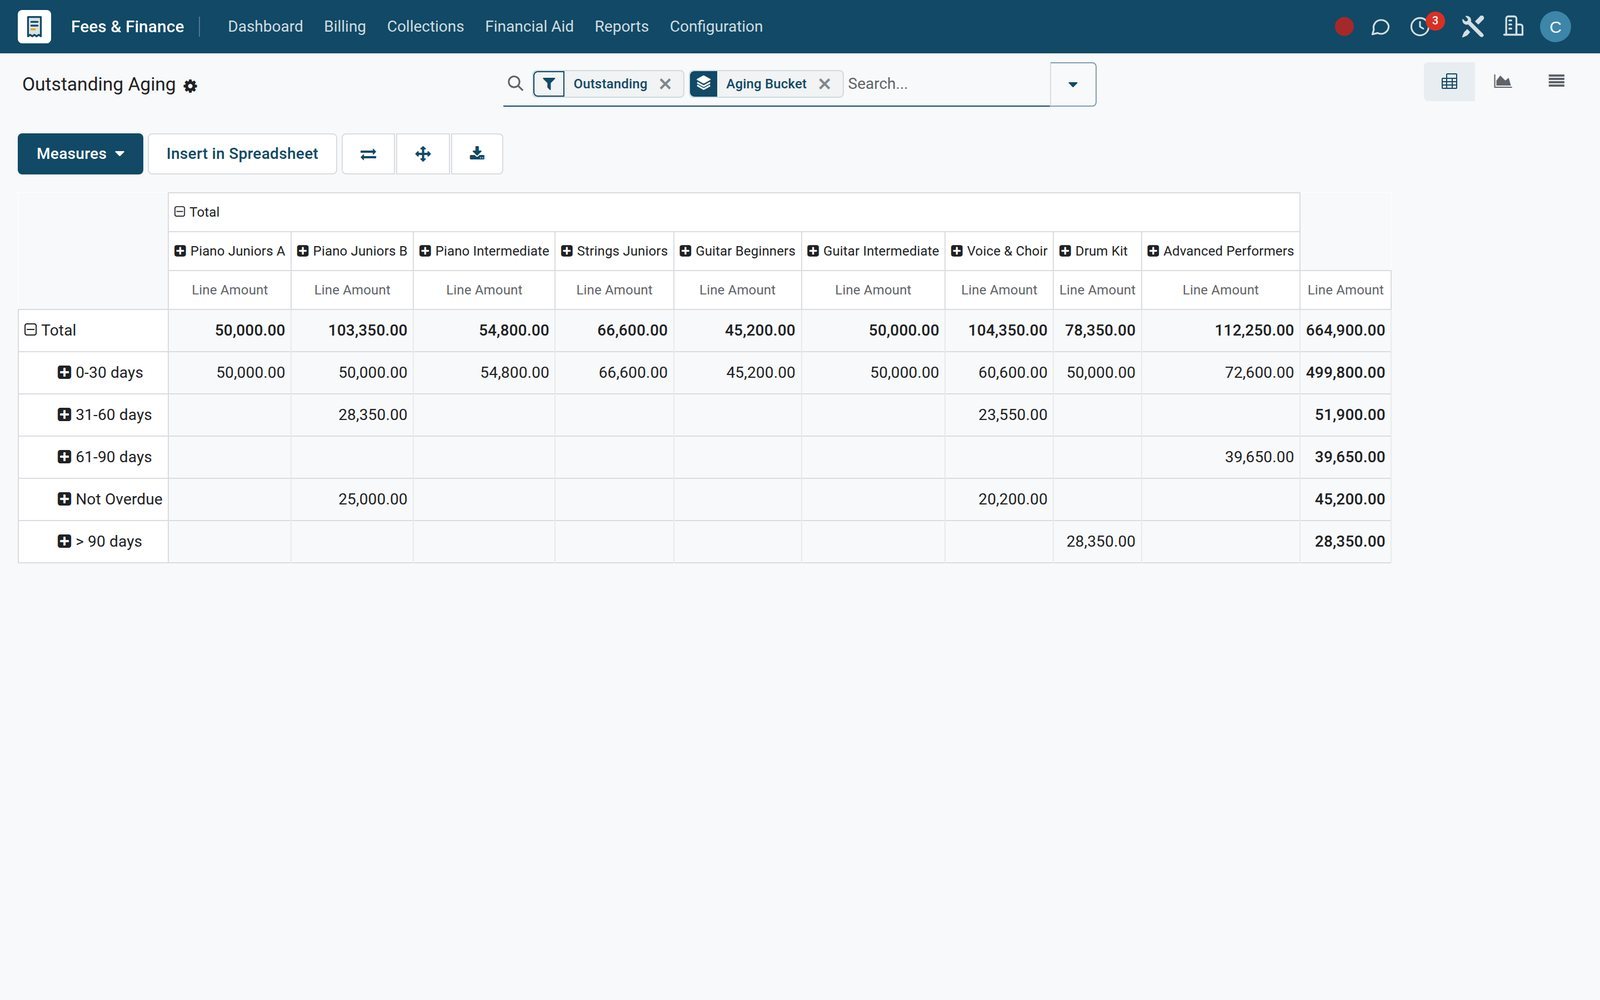
Task: Open the activities clock icon
Action: pos(1420,27)
